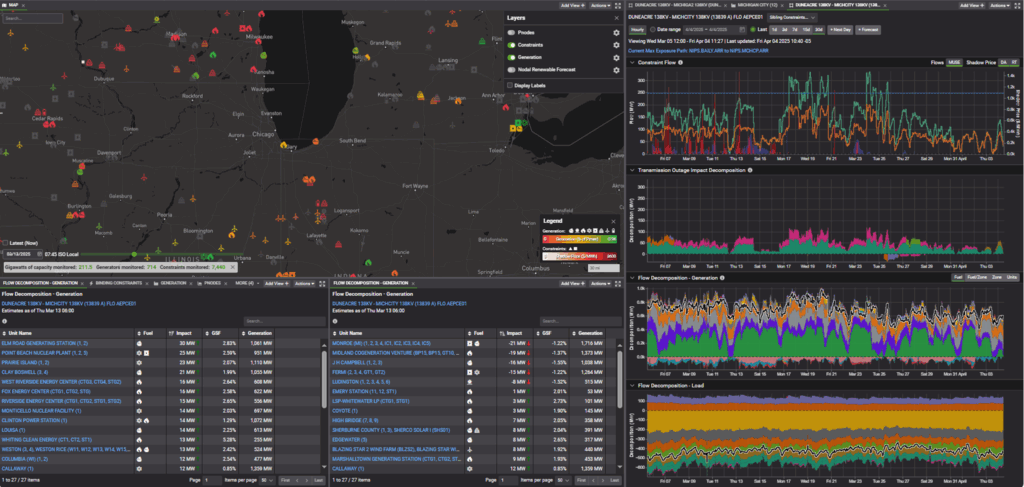Maximize the map panel with fullscreen icon

pyautogui.click(x=618, y=5)
